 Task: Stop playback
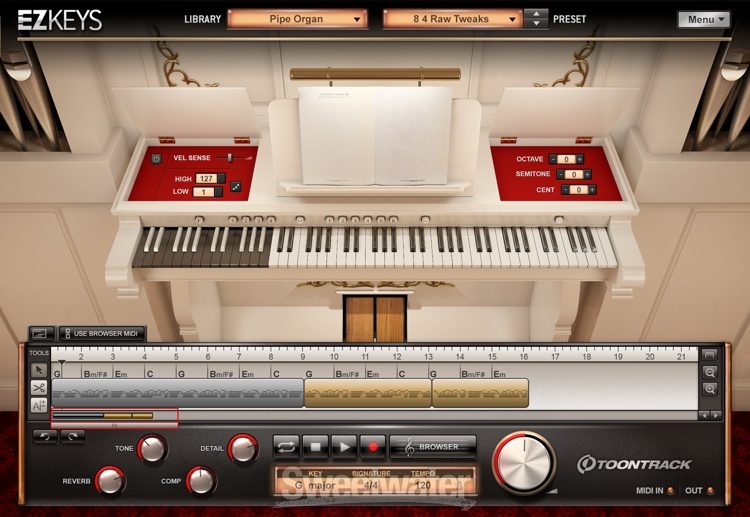(x=315, y=447)
